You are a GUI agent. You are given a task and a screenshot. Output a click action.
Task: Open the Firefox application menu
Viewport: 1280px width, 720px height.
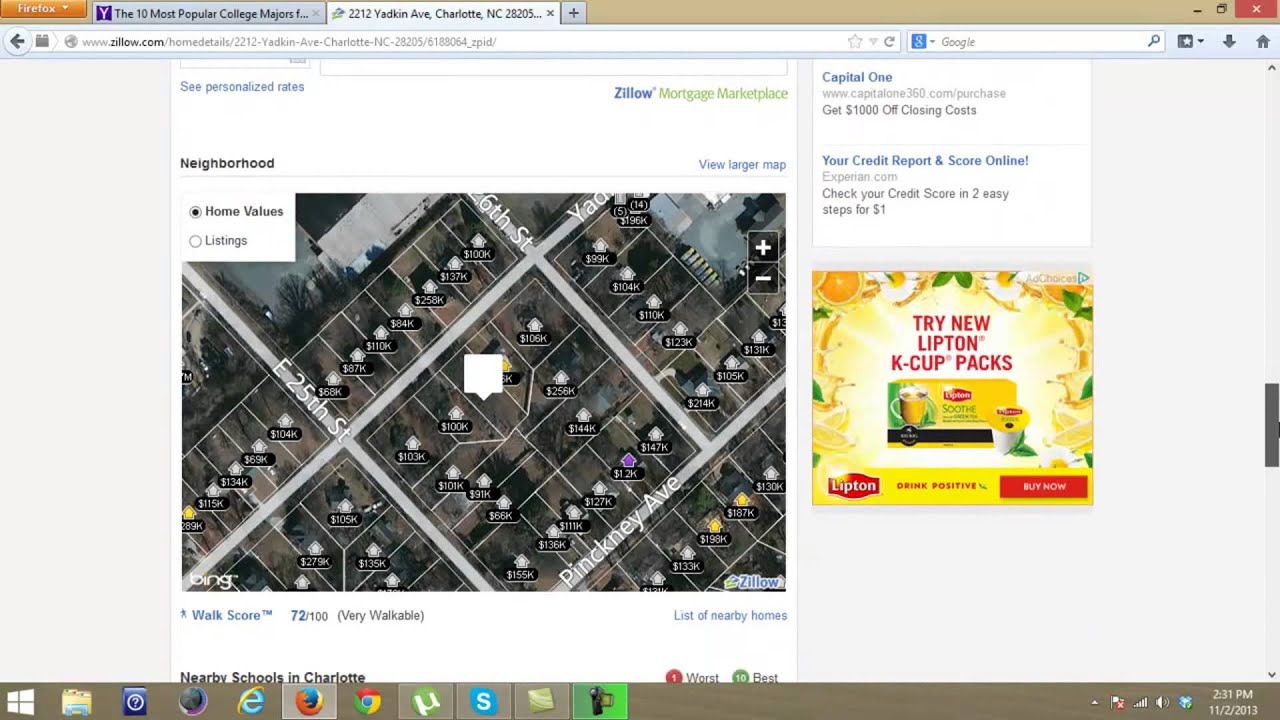pyautogui.click(x=44, y=9)
